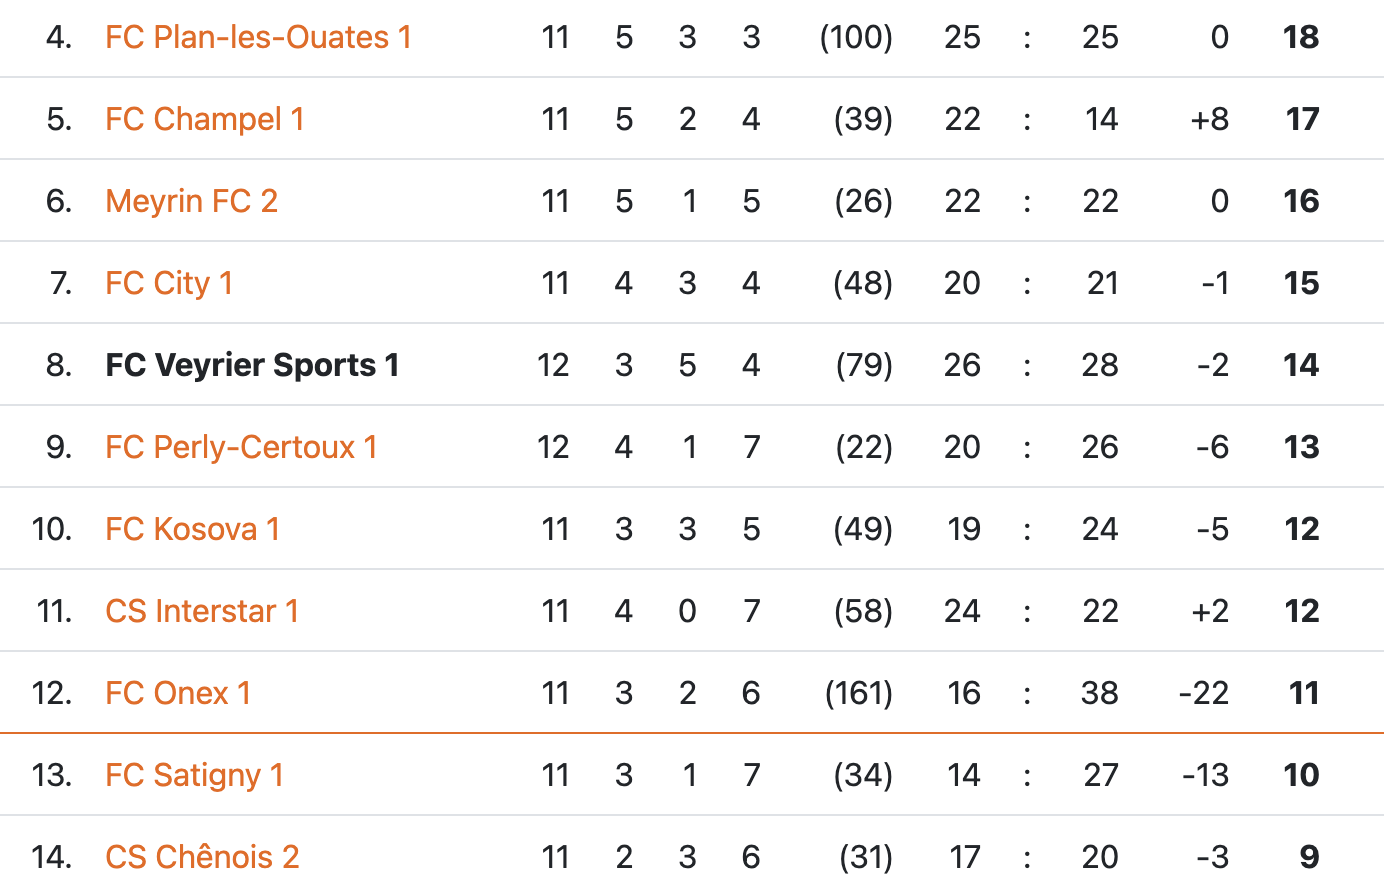Image resolution: width=1384 pixels, height=894 pixels.
Task: Click the 9 points total for CS Chênois 2
Action: 1309,858
